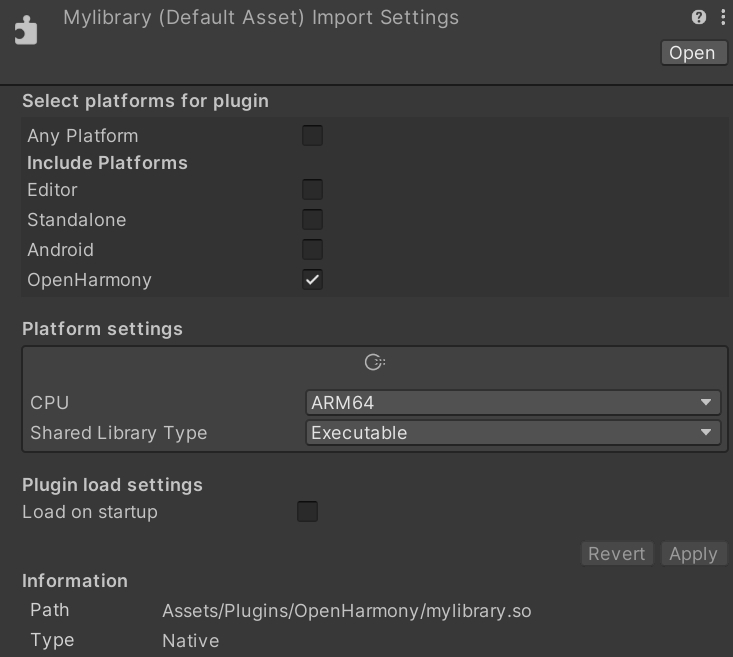Uncheck the OpenHarmony platform checkbox
The width and height of the screenshot is (733, 657).
(312, 280)
